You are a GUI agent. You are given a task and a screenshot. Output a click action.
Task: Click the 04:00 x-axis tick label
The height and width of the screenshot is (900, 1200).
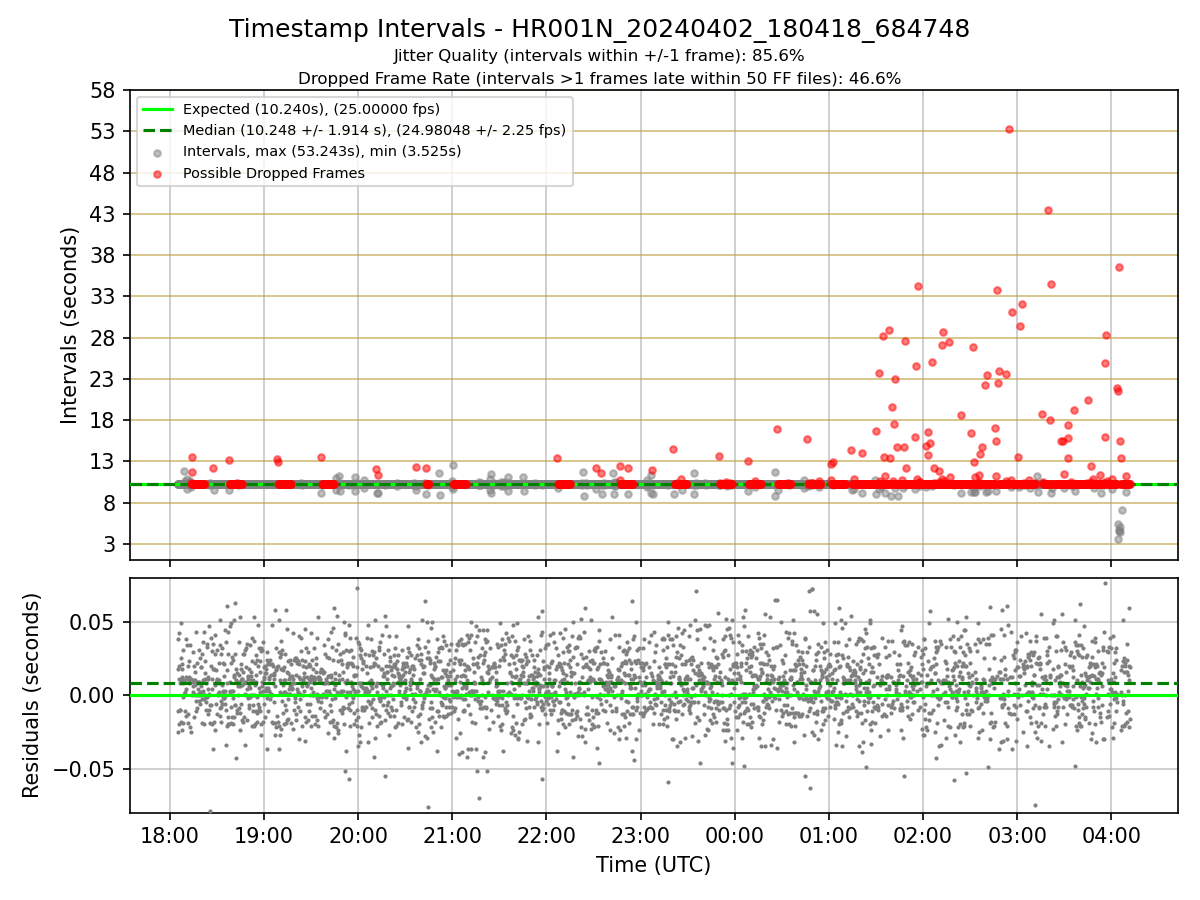1111,834
